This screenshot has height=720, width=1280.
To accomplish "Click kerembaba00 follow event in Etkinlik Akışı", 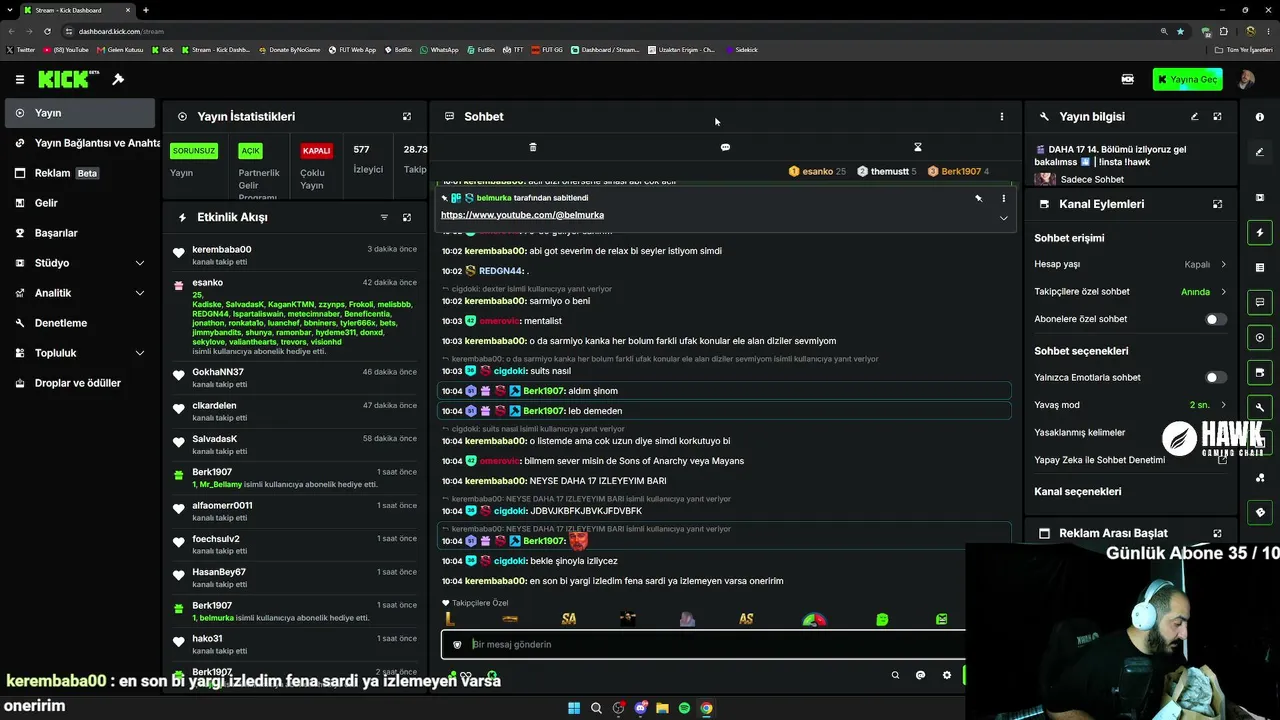I will (295, 255).
